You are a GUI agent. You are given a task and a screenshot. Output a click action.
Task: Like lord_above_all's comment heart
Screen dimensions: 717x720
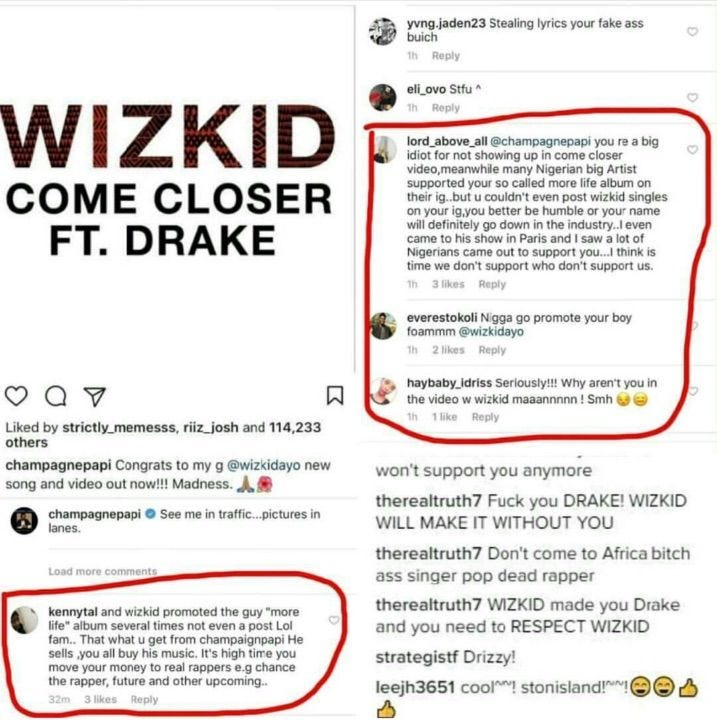click(x=693, y=150)
